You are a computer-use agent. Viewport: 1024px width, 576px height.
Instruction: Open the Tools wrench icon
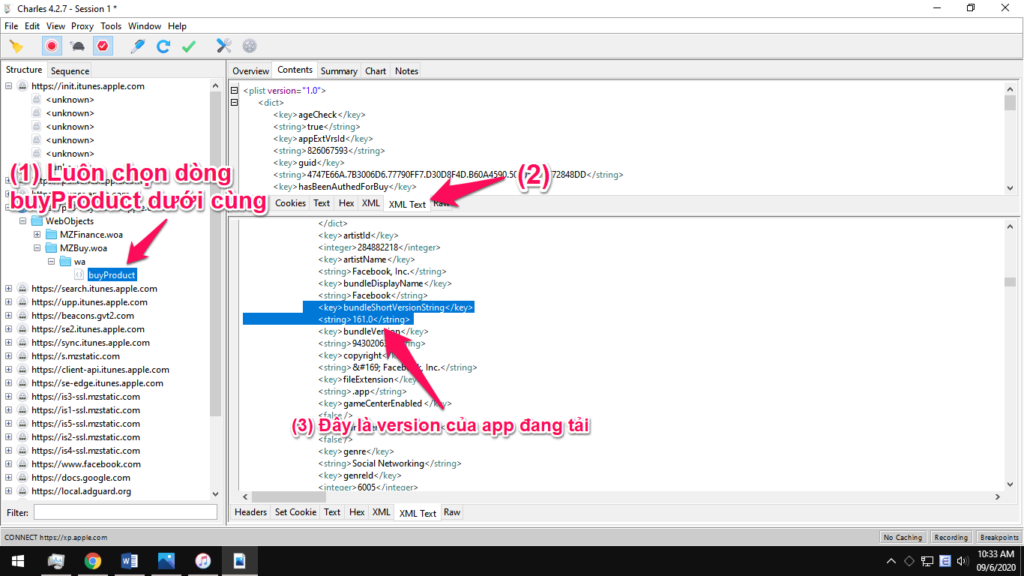[224, 46]
